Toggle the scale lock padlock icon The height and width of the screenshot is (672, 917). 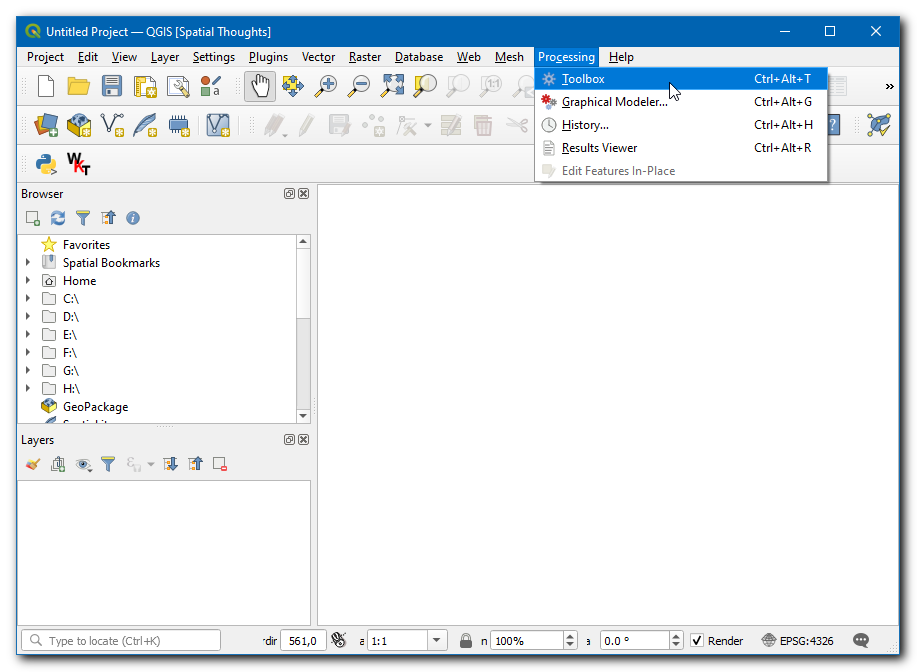(466, 641)
